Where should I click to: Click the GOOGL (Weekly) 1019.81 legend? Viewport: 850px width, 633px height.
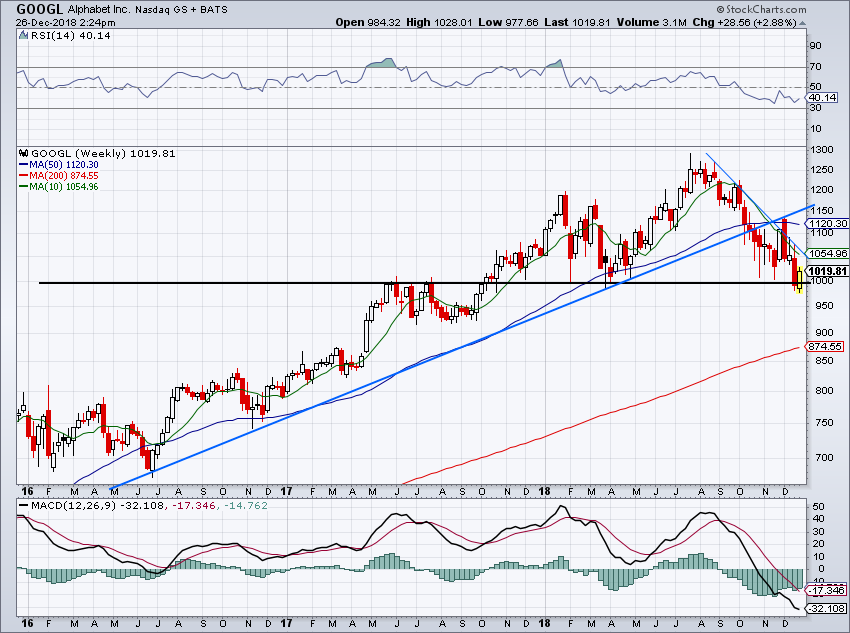click(x=104, y=153)
